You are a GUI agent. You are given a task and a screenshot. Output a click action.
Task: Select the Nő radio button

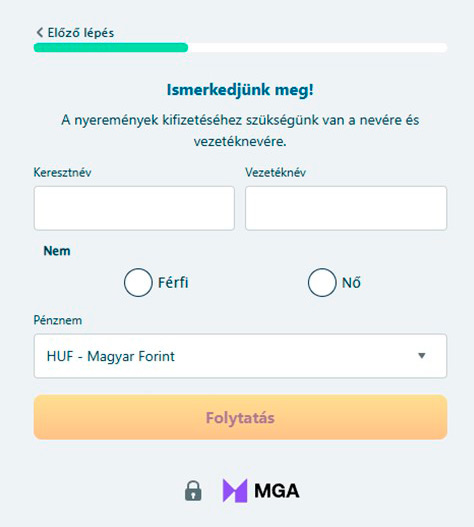(322, 282)
